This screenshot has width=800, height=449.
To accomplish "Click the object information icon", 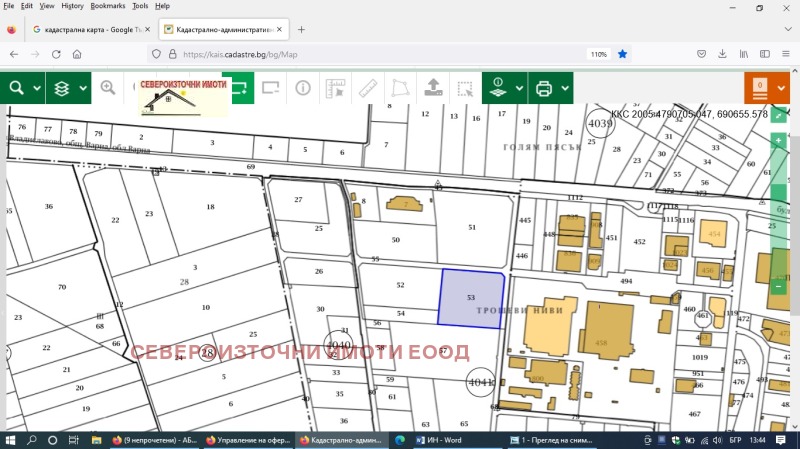I will 302,88.
